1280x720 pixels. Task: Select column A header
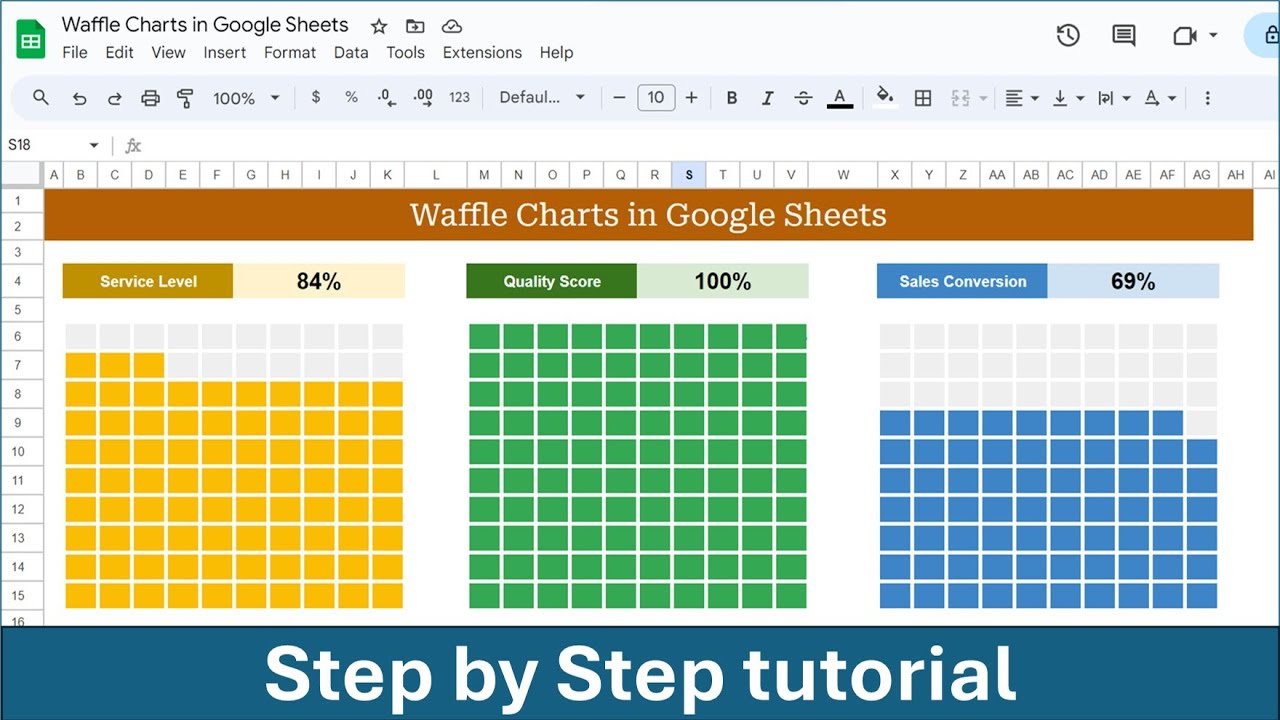click(54, 175)
